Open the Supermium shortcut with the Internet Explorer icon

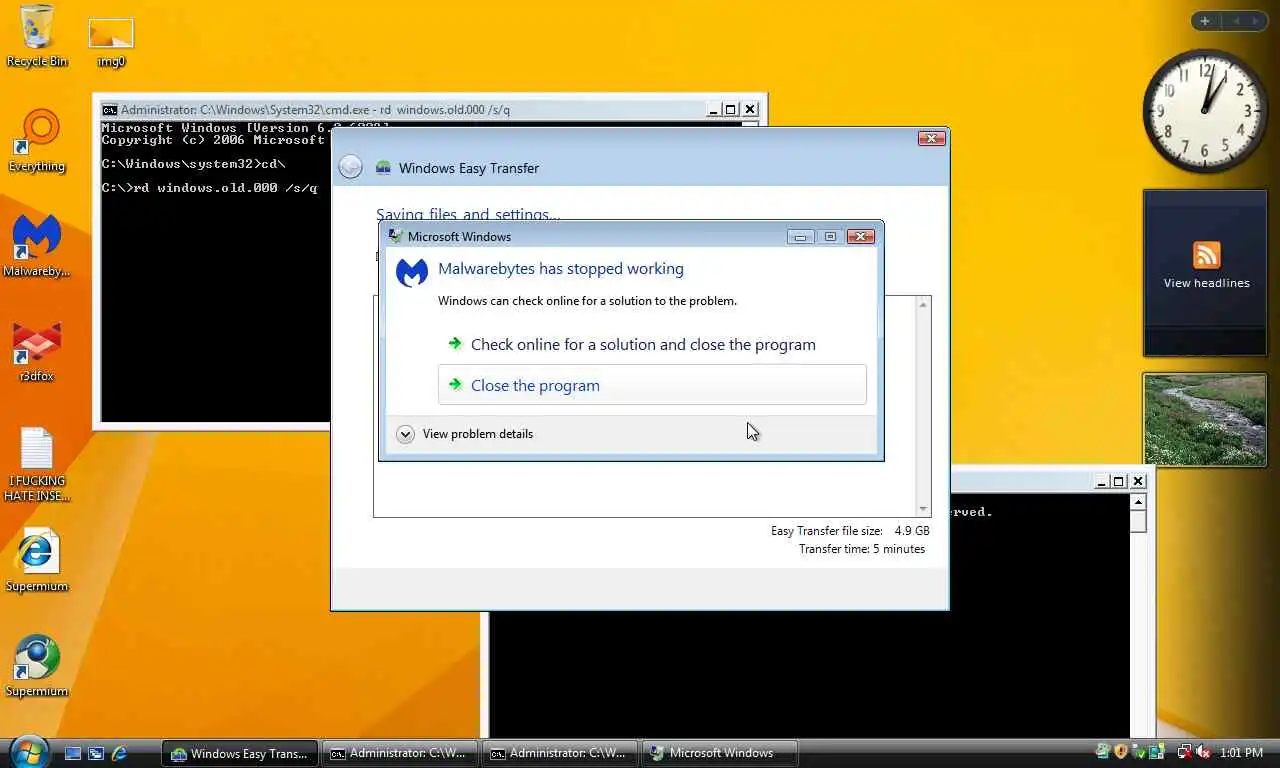tap(37, 561)
